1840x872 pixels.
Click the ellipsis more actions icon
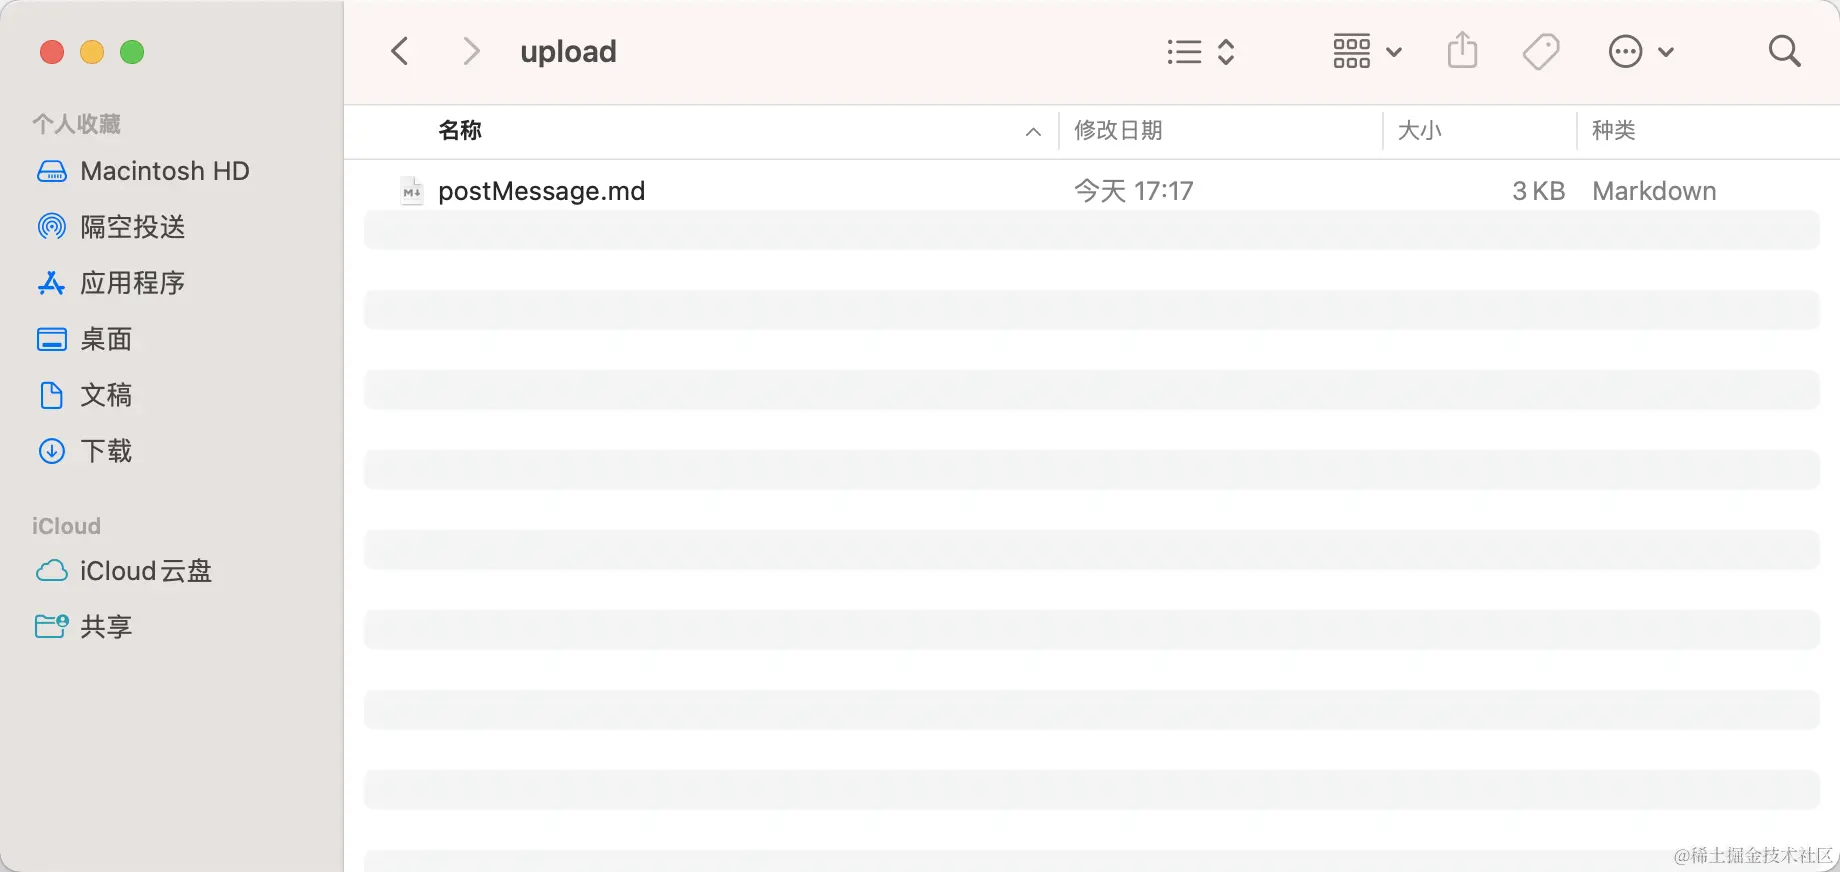click(x=1625, y=51)
